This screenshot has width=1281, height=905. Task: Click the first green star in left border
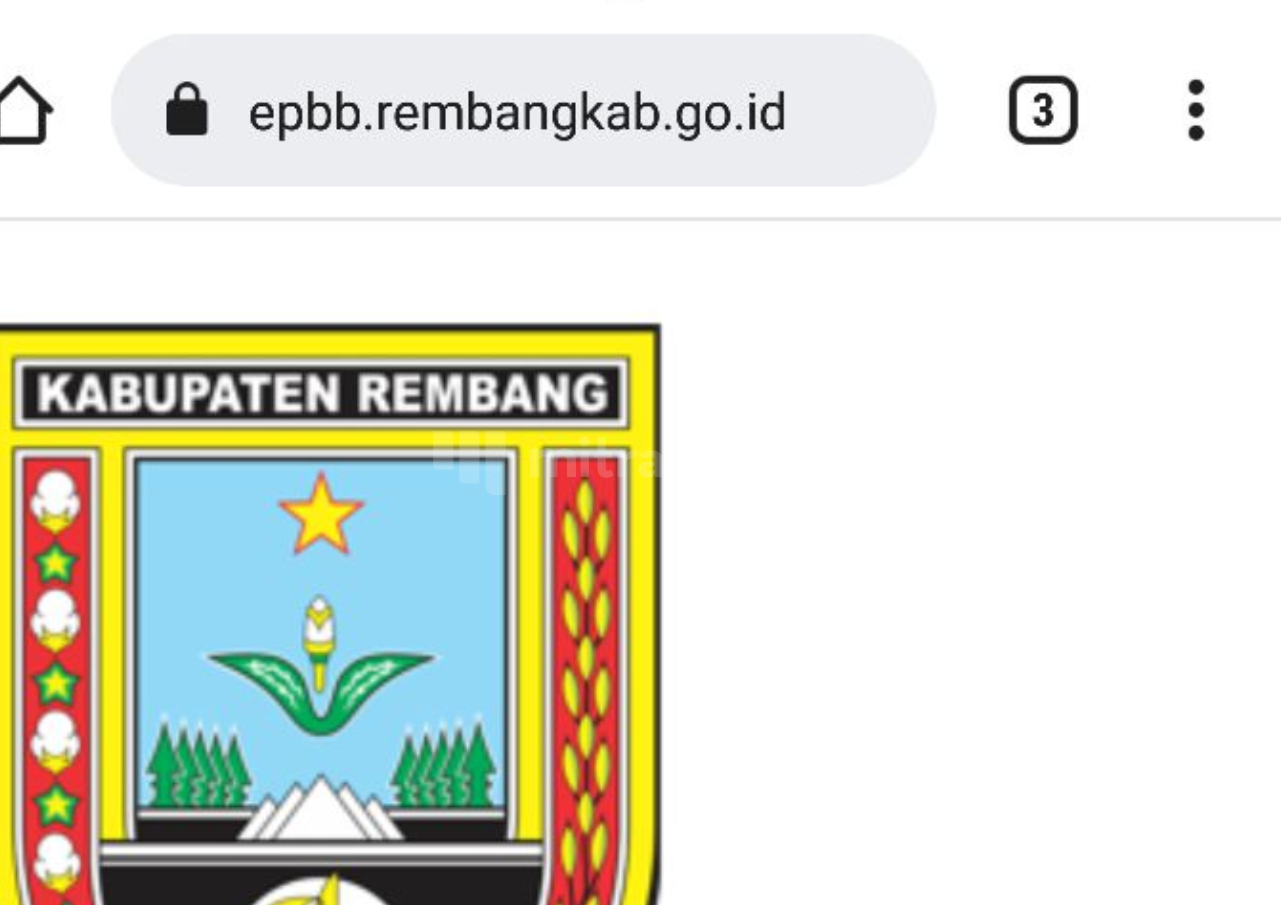click(55, 562)
